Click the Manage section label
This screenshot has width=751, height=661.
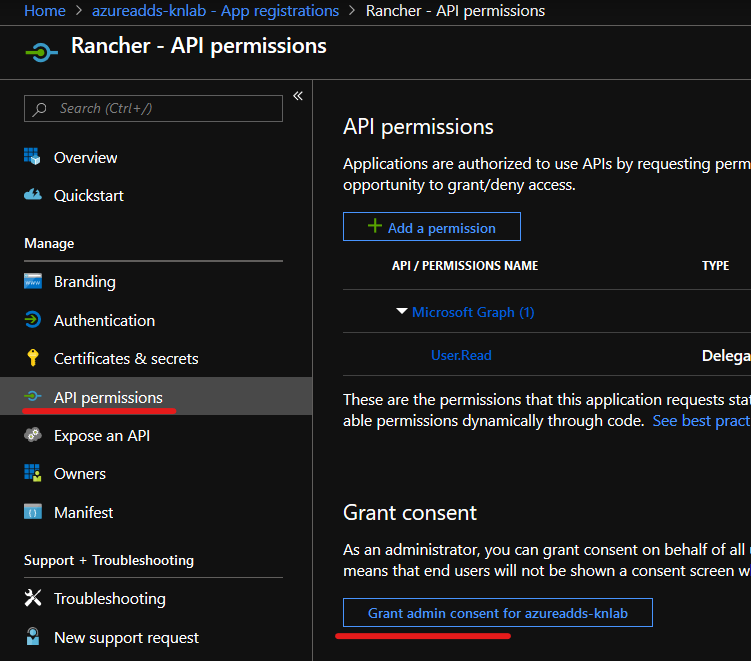coord(49,243)
